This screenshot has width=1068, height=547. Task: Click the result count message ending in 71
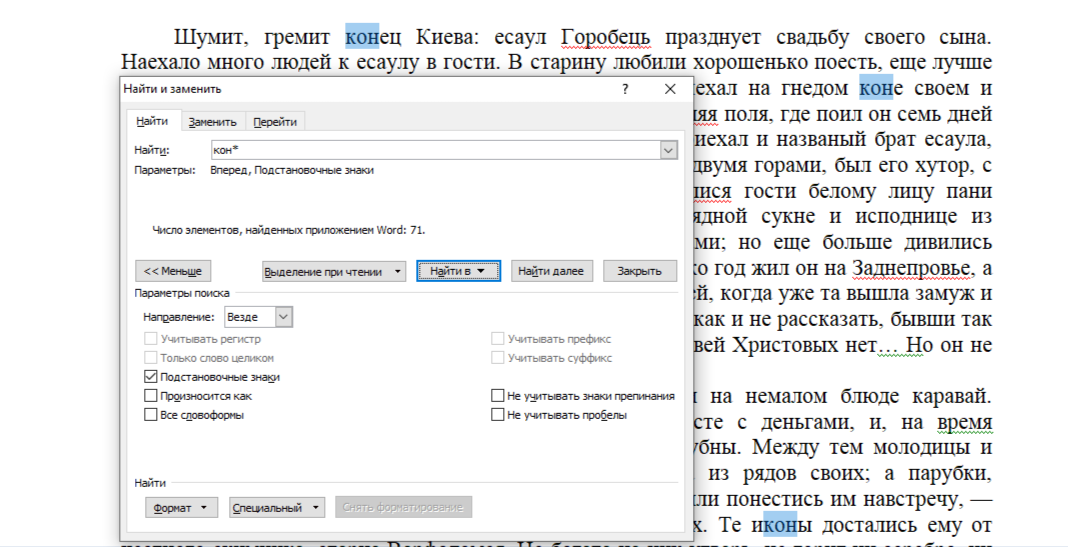pos(289,230)
